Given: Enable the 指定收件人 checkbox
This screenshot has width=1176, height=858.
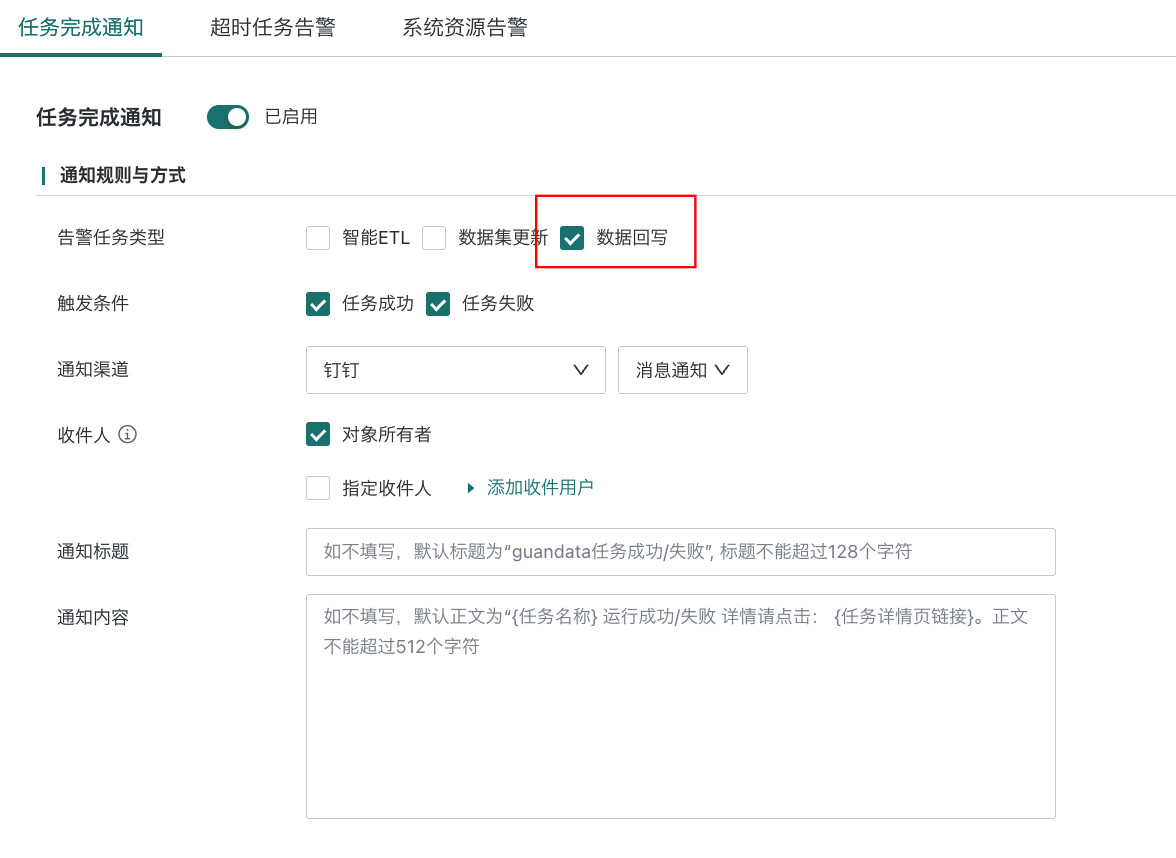Looking at the screenshot, I should tap(317, 487).
